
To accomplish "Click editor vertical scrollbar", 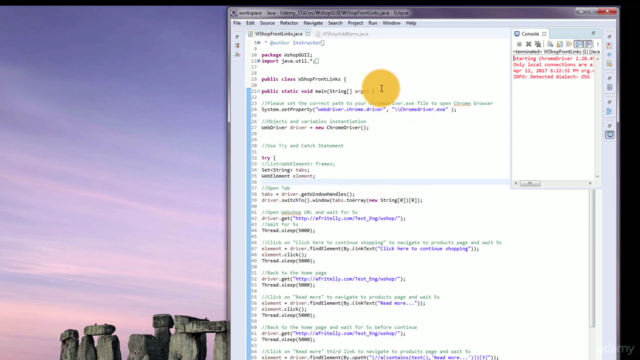I will (592, 258).
